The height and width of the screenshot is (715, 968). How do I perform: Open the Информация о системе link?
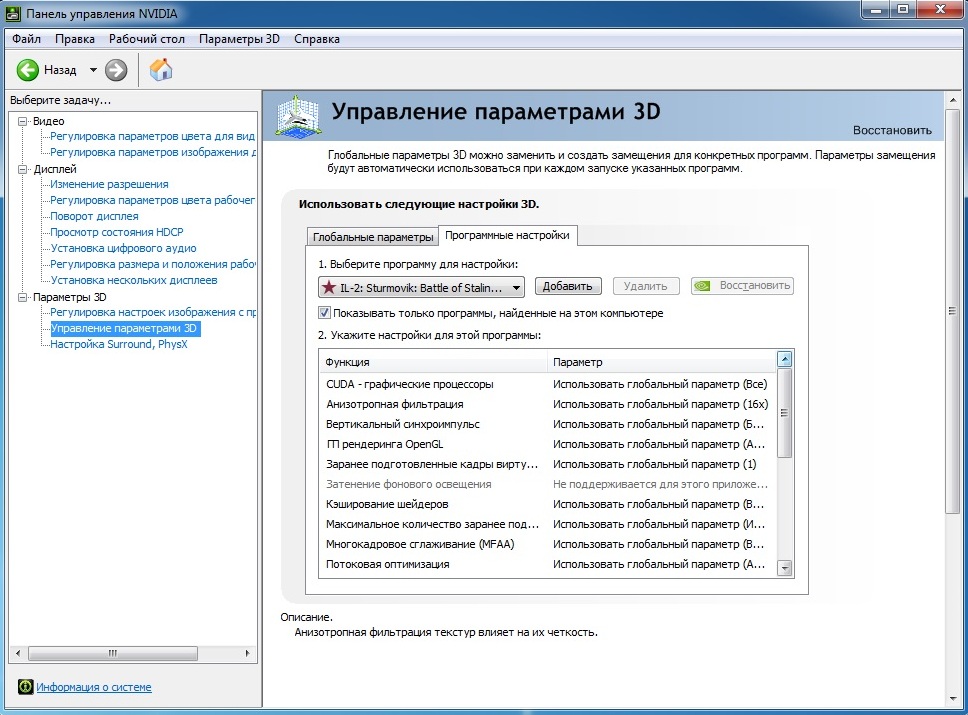[94, 687]
